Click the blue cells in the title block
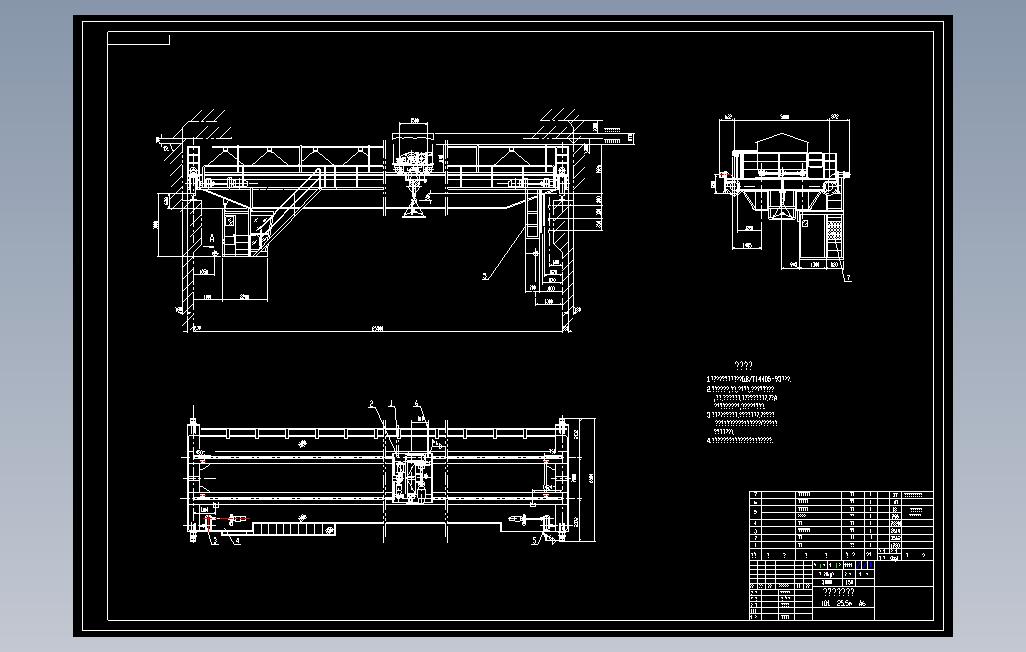This screenshot has width=1026, height=652. point(865,564)
